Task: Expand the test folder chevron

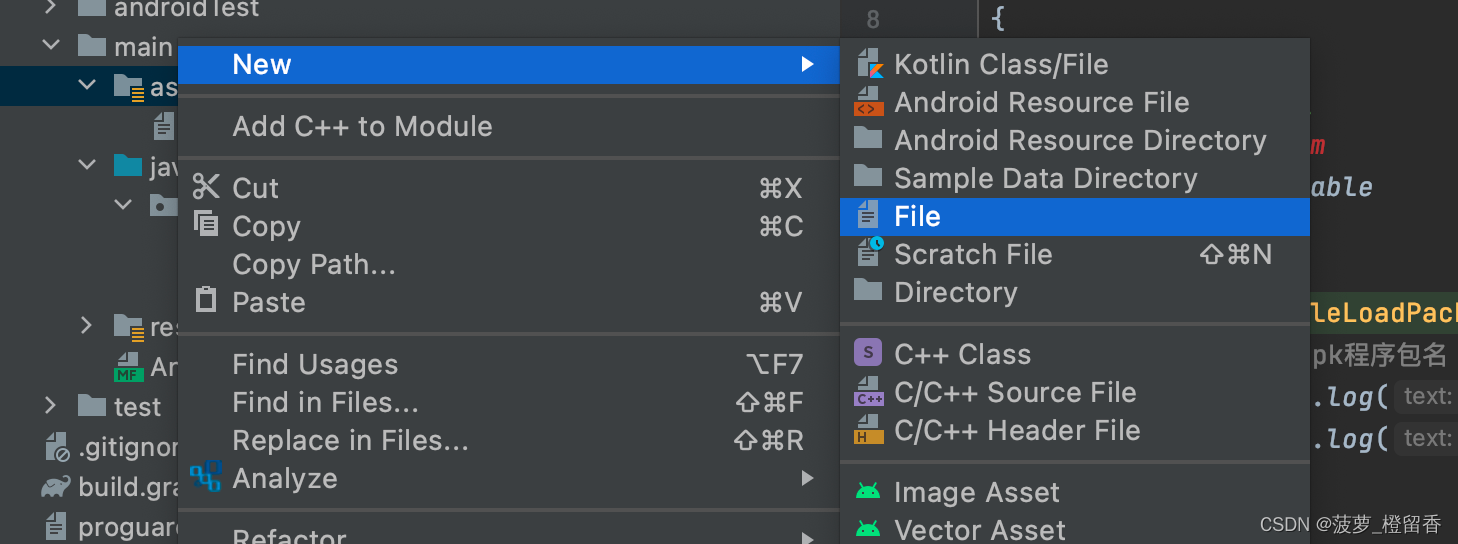Action: coord(50,406)
